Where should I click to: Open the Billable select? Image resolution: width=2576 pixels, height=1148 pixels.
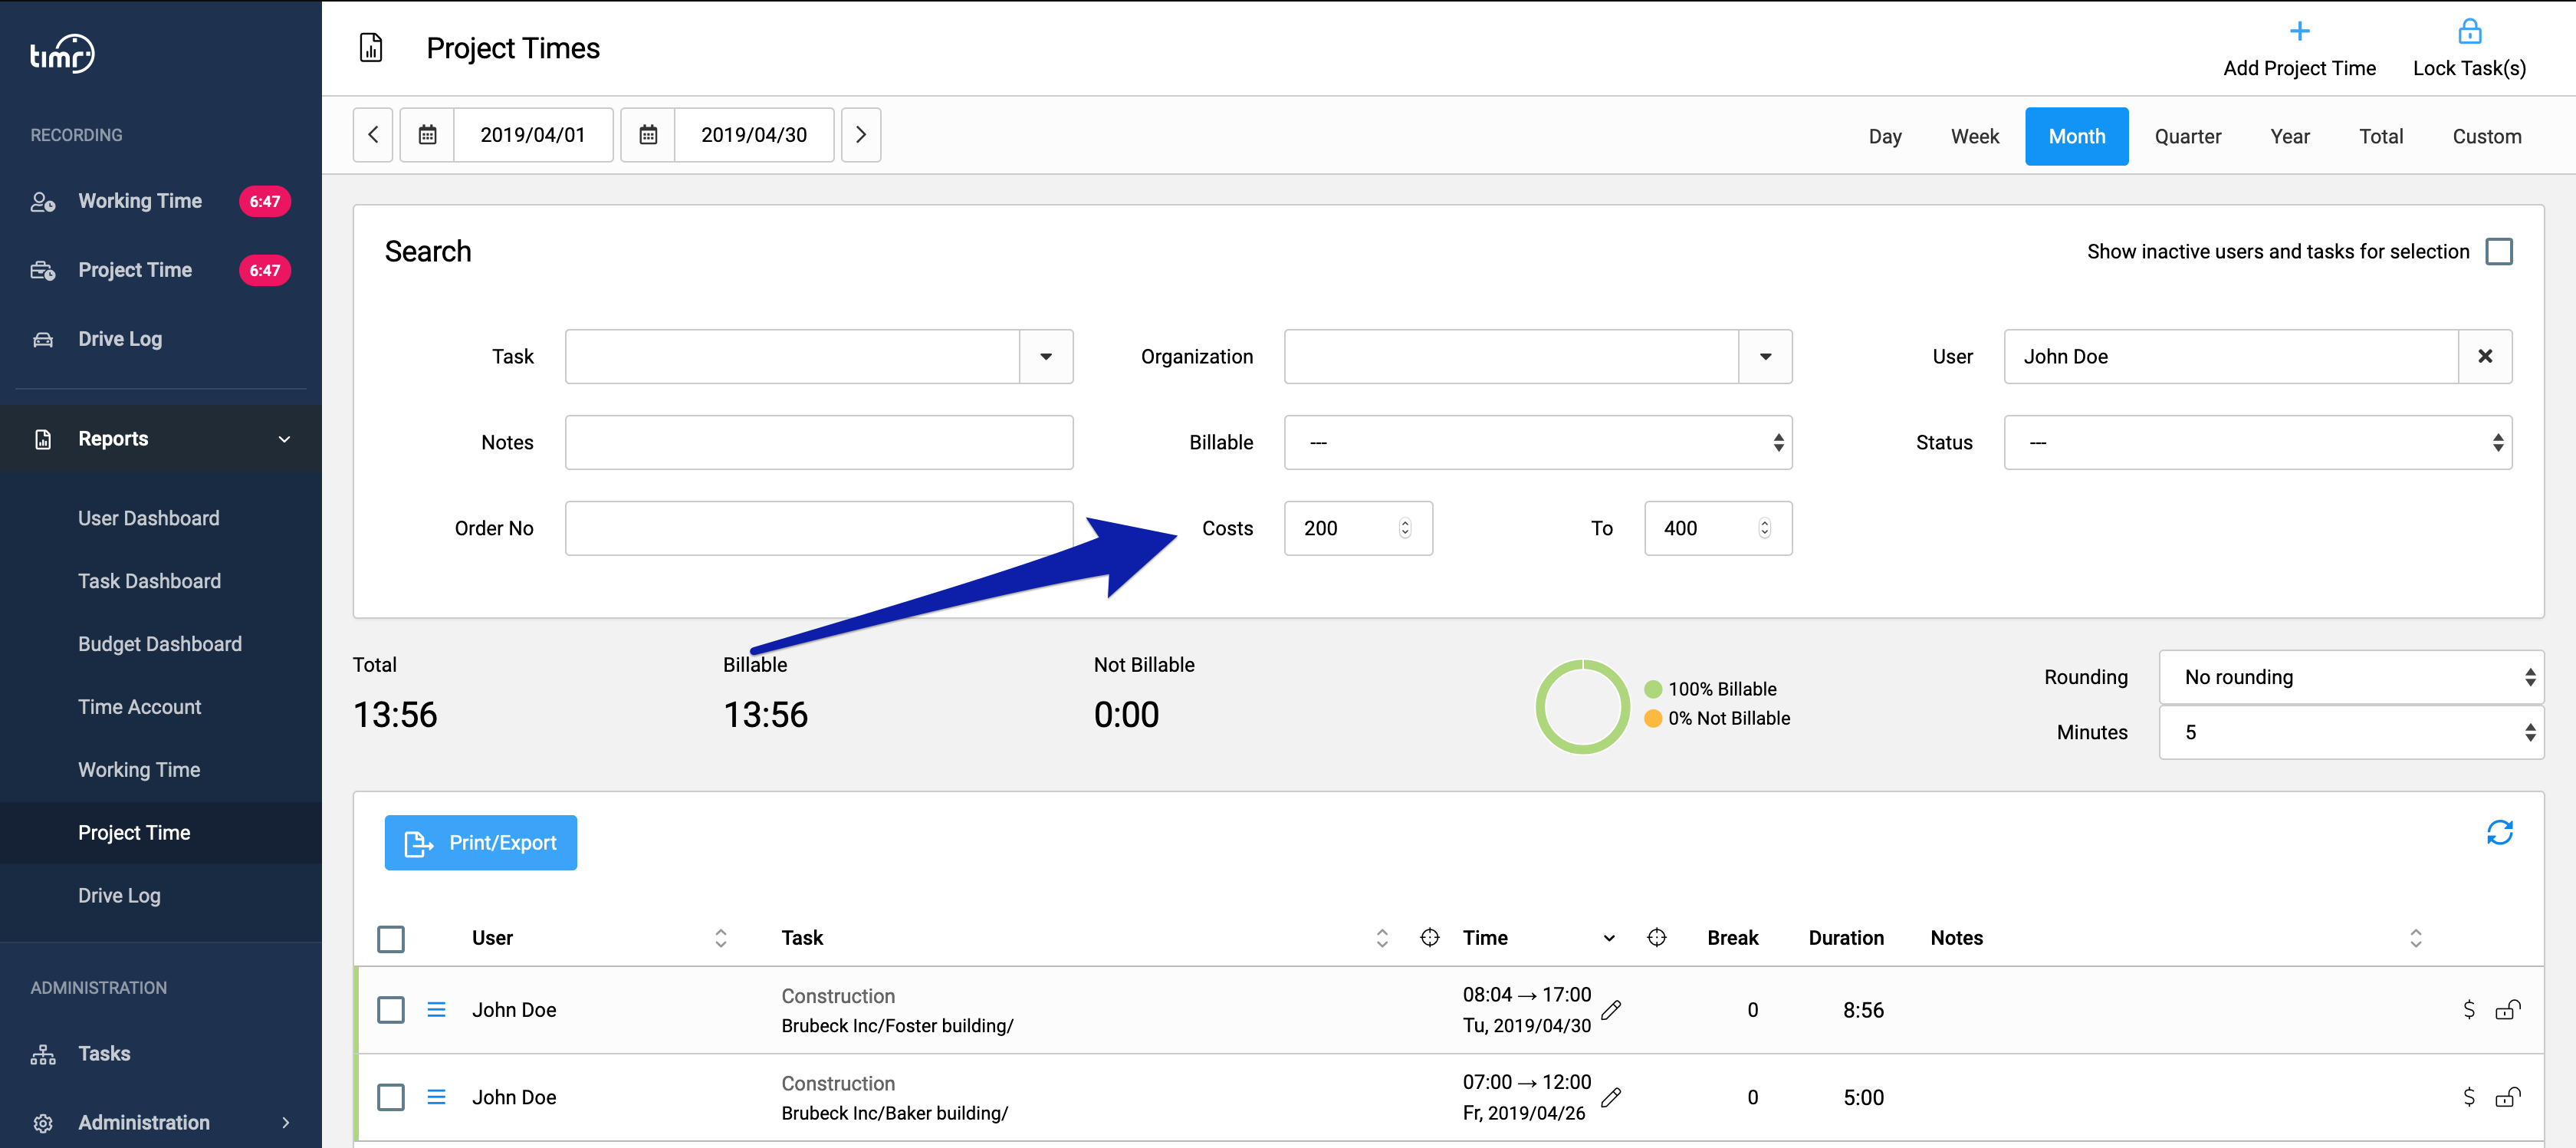[1538, 443]
